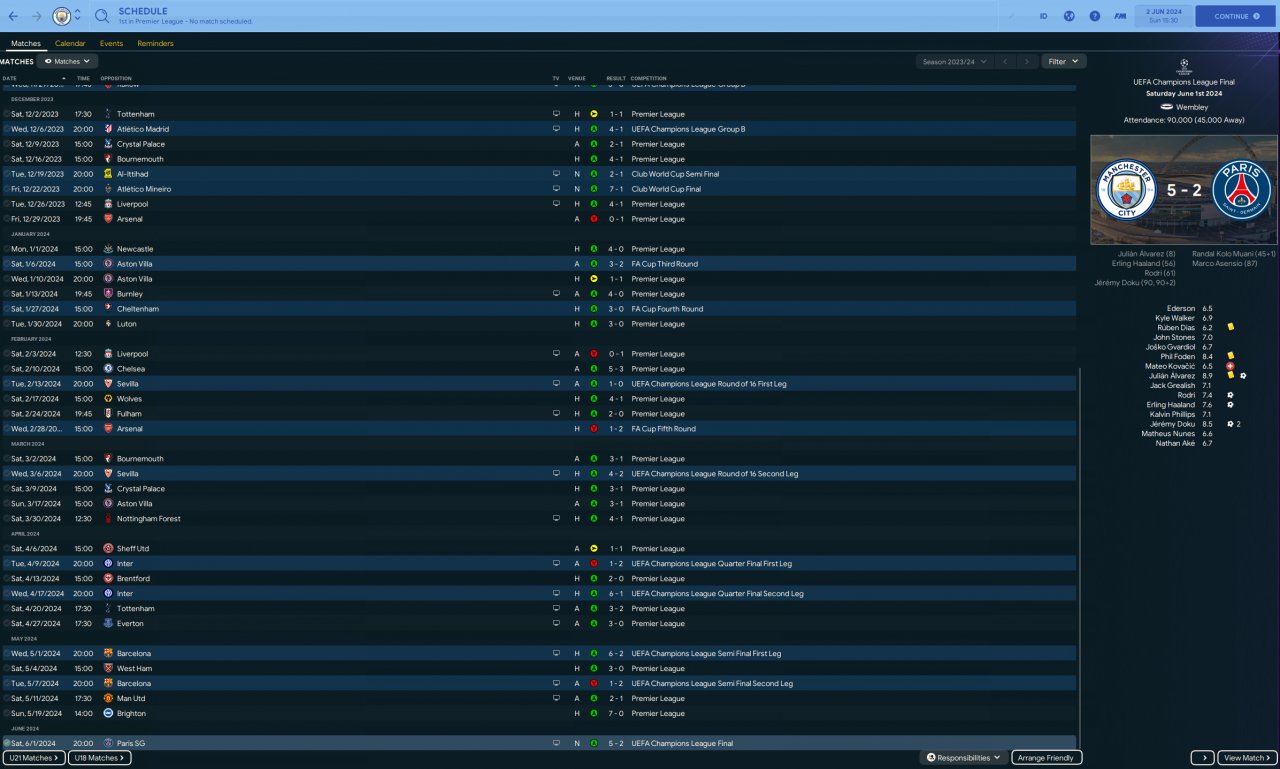Toggle the selection circle for the Wolves match

(7, 399)
